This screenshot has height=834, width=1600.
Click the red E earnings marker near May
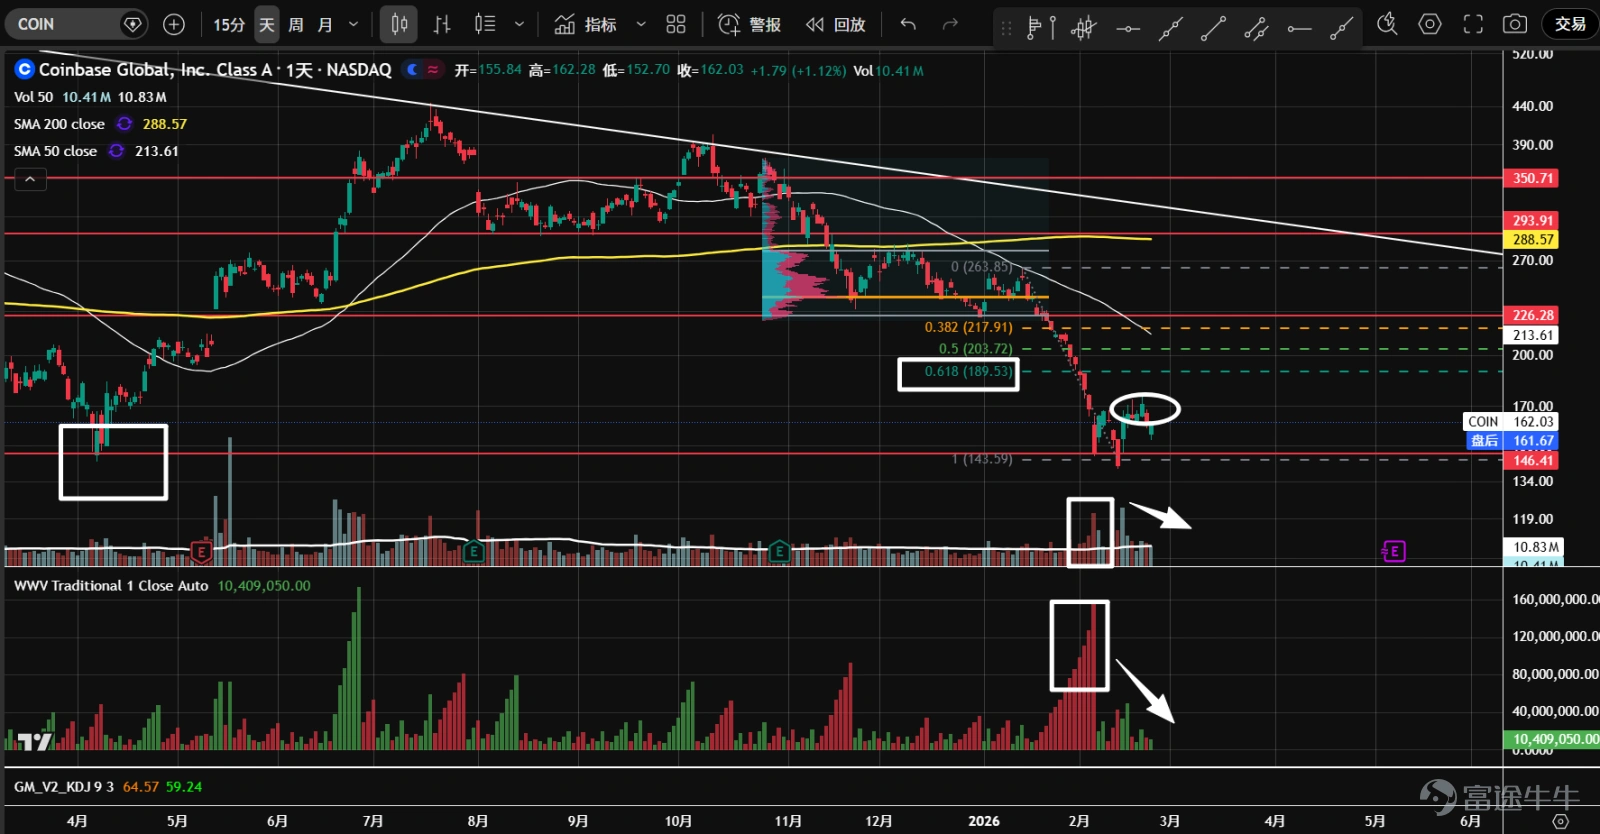pos(201,551)
